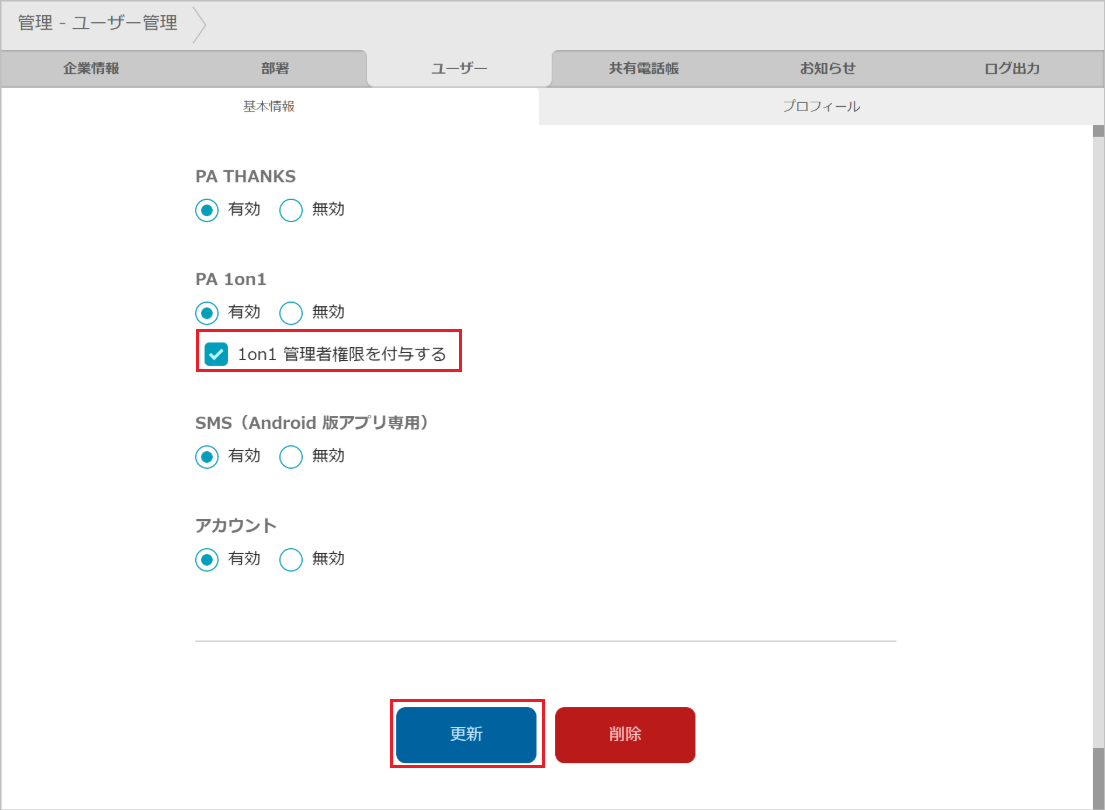The height and width of the screenshot is (810, 1105).
Task: Open the 企業情報 tab
Action: (92, 68)
